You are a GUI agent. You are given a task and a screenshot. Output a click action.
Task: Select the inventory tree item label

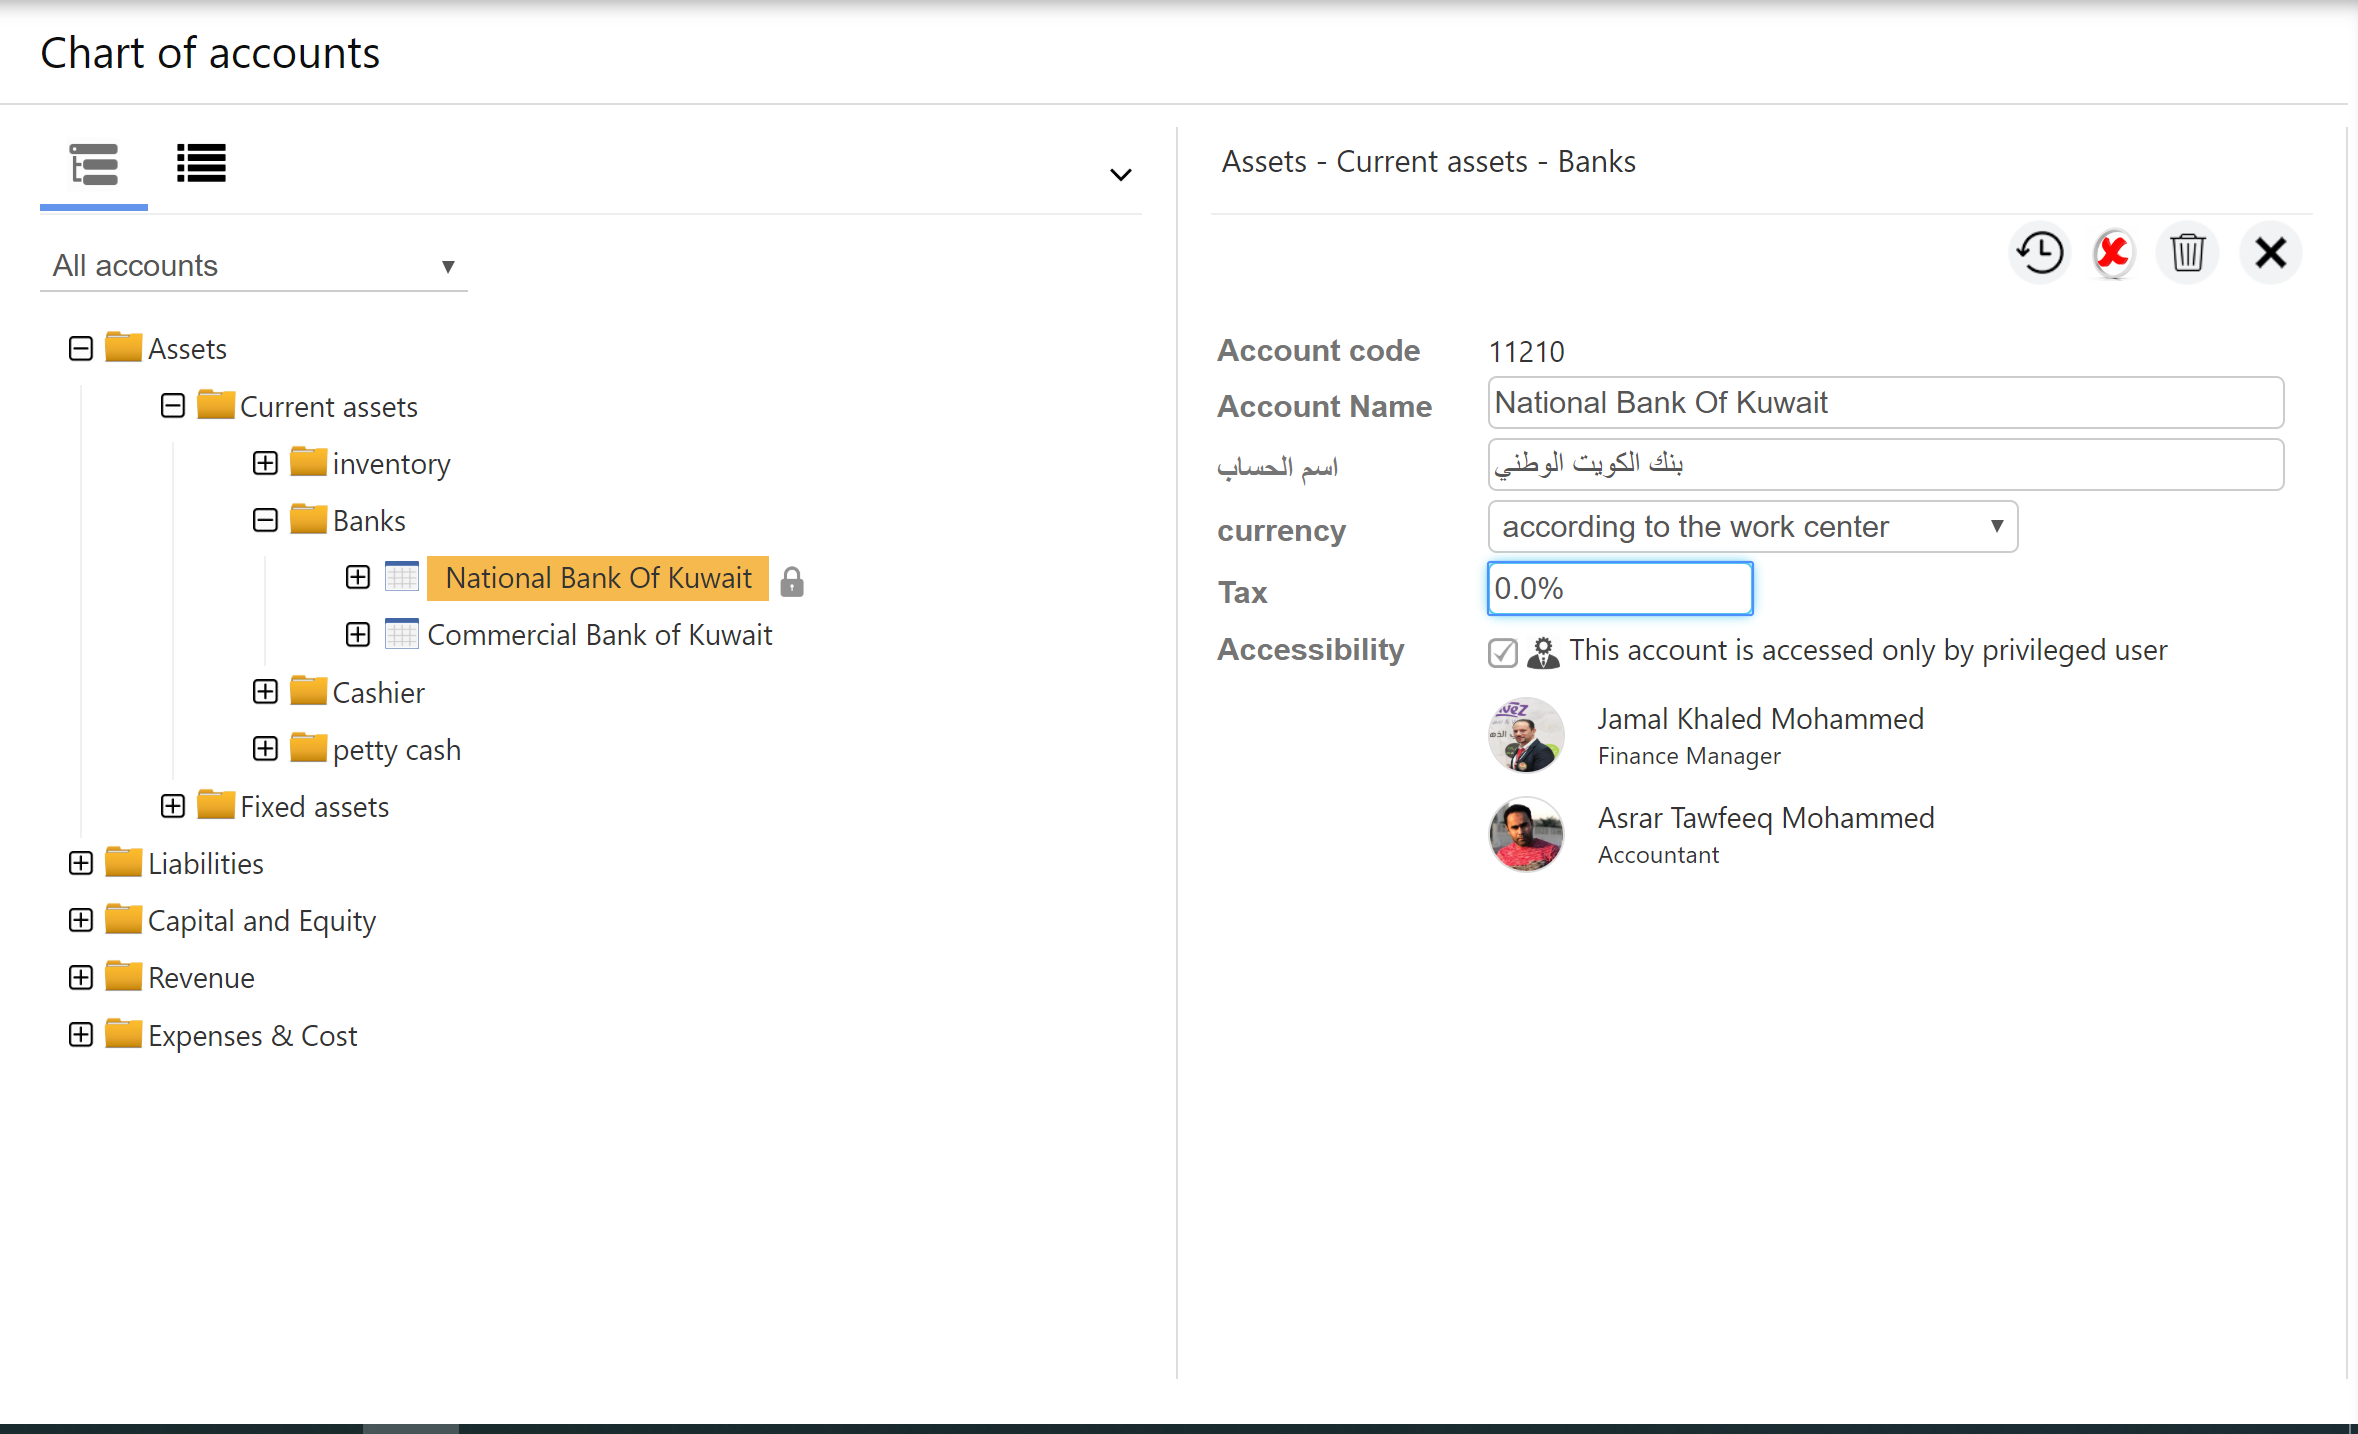[x=392, y=464]
